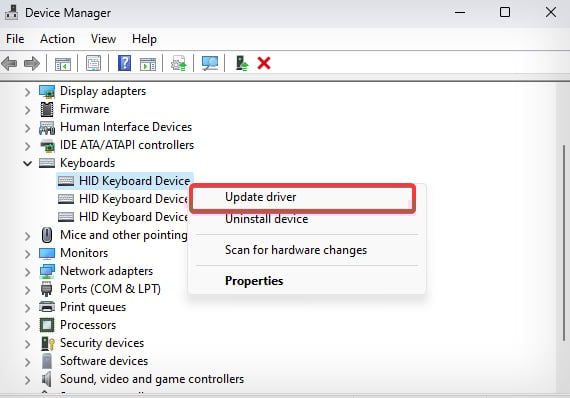Image resolution: width=570 pixels, height=398 pixels.
Task: Select the Ports (COM & LPT) label
Action: tap(110, 289)
